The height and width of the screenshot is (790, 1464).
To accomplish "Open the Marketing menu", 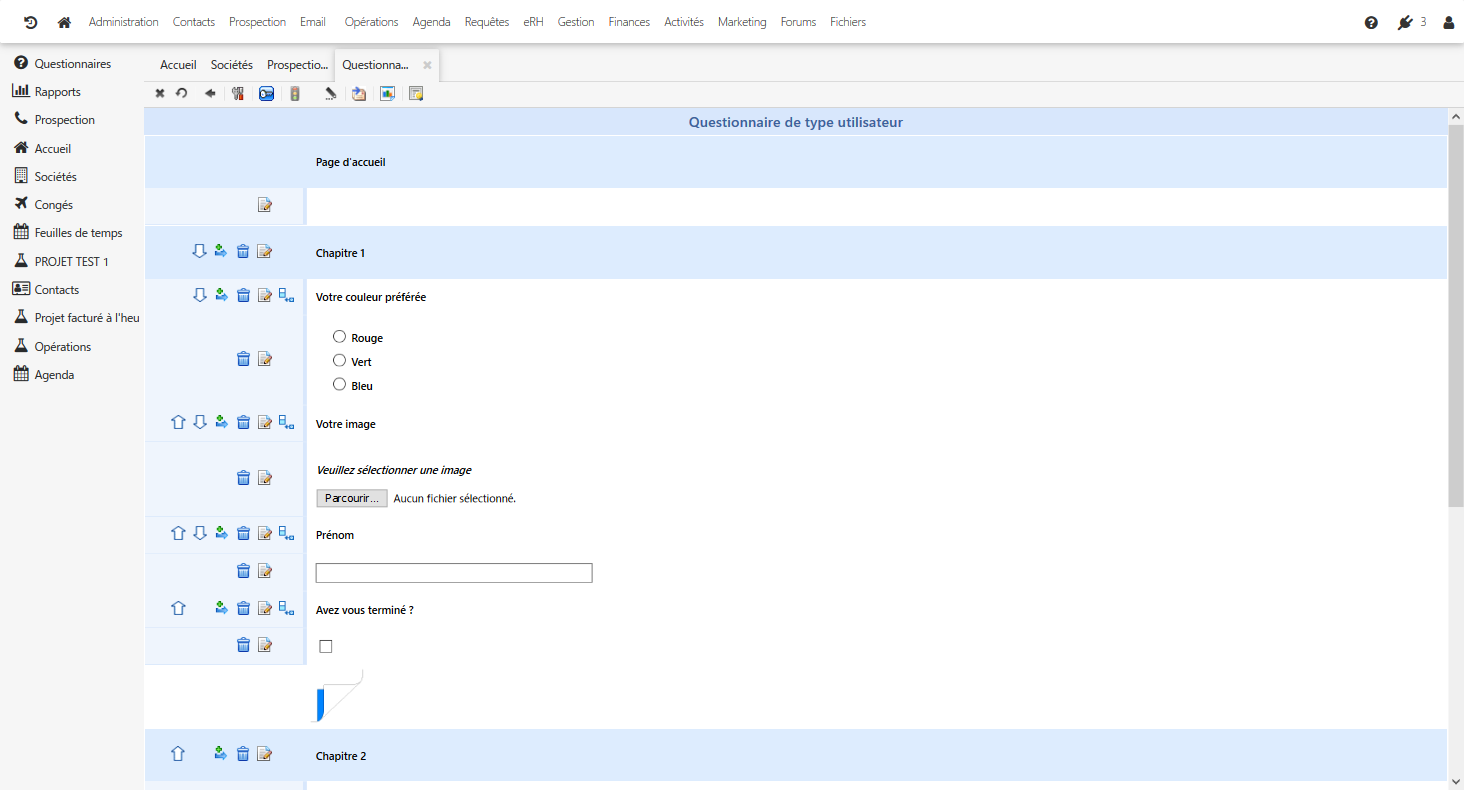I will tap(742, 22).
